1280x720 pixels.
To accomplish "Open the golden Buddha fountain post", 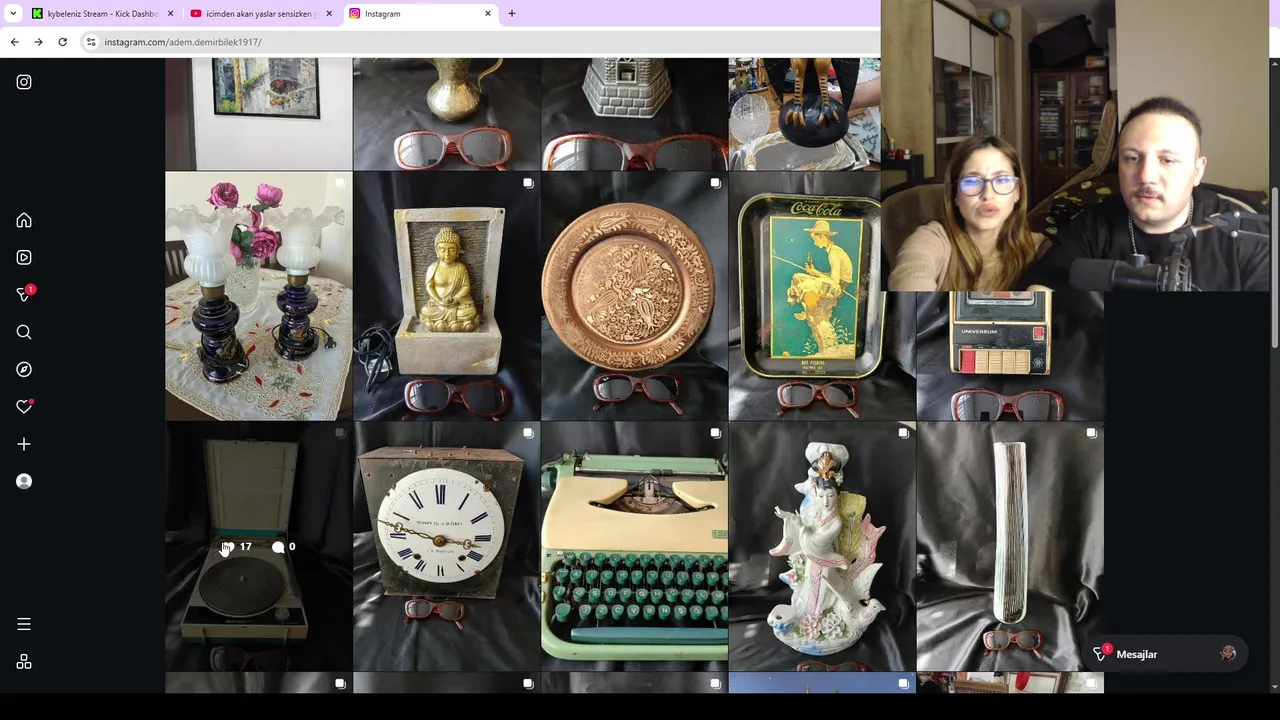I will click(446, 296).
